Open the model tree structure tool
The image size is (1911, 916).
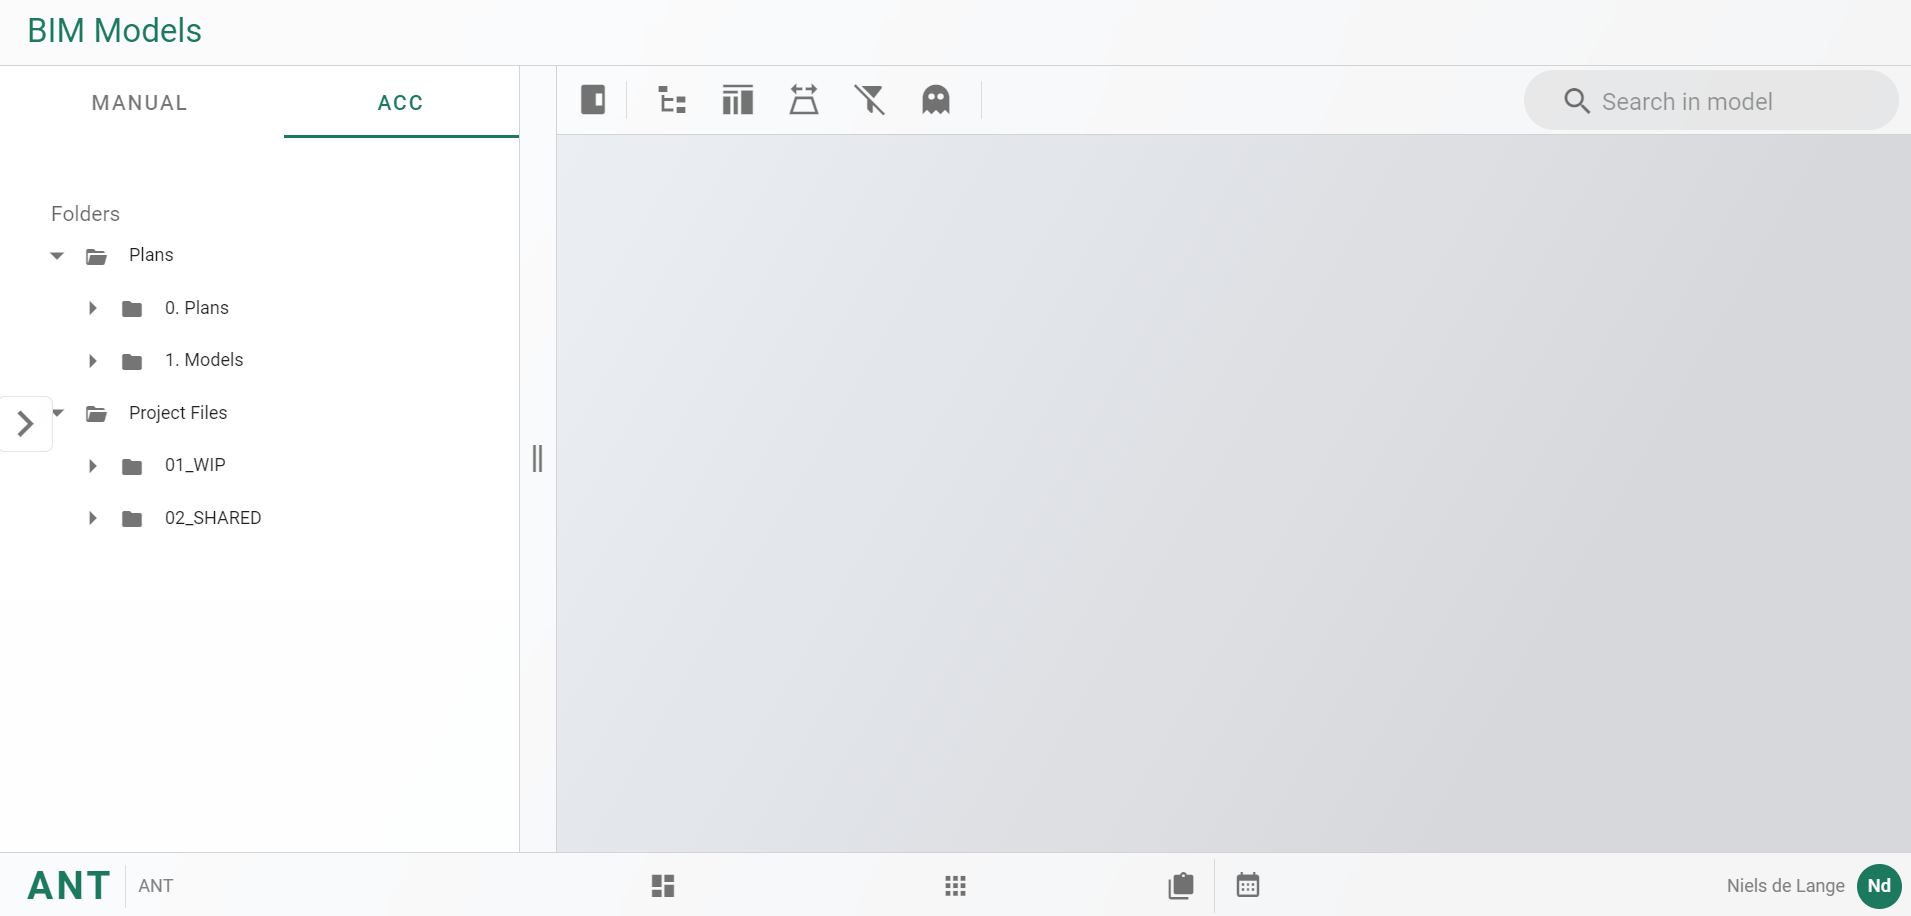(672, 100)
